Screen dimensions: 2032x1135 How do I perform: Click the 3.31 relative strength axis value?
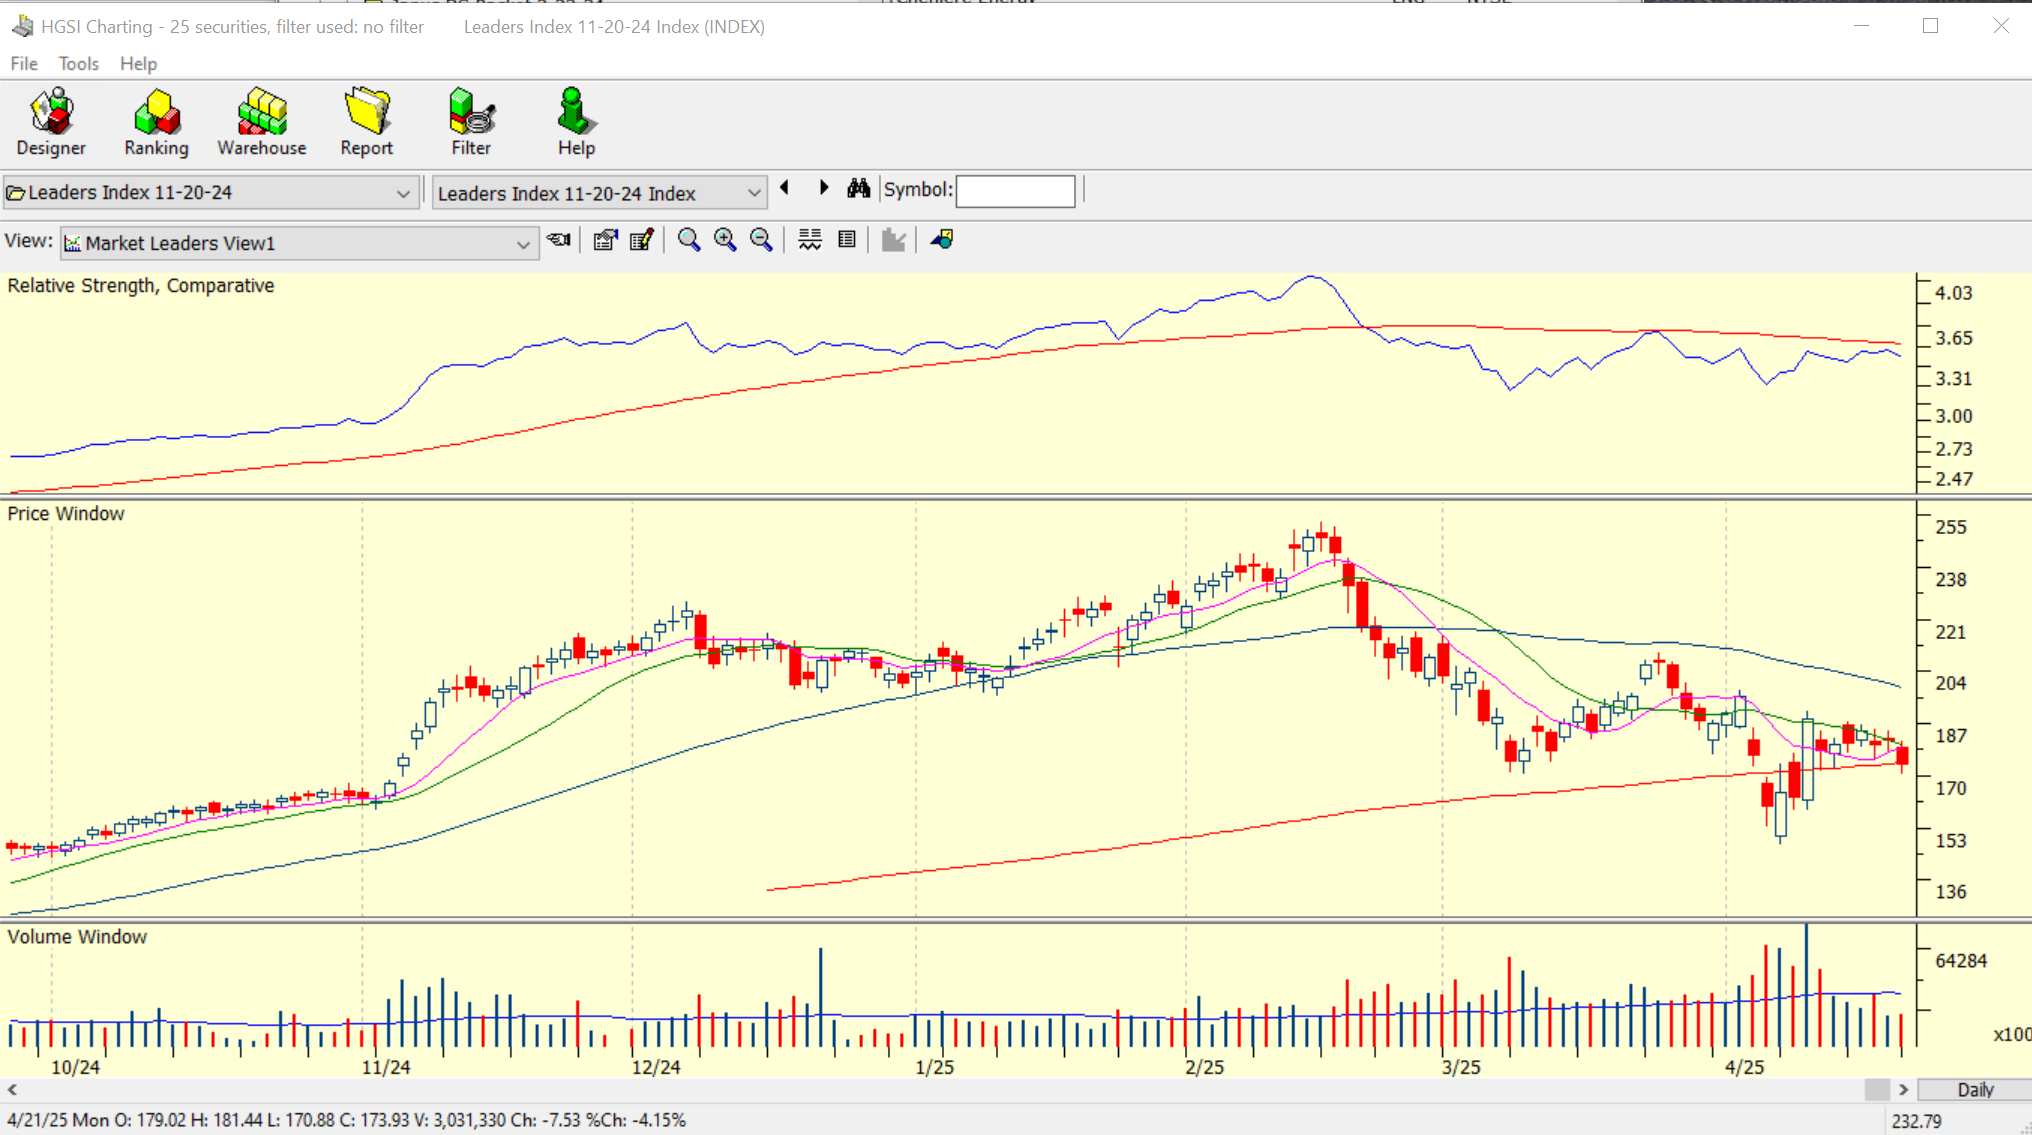click(x=1954, y=379)
